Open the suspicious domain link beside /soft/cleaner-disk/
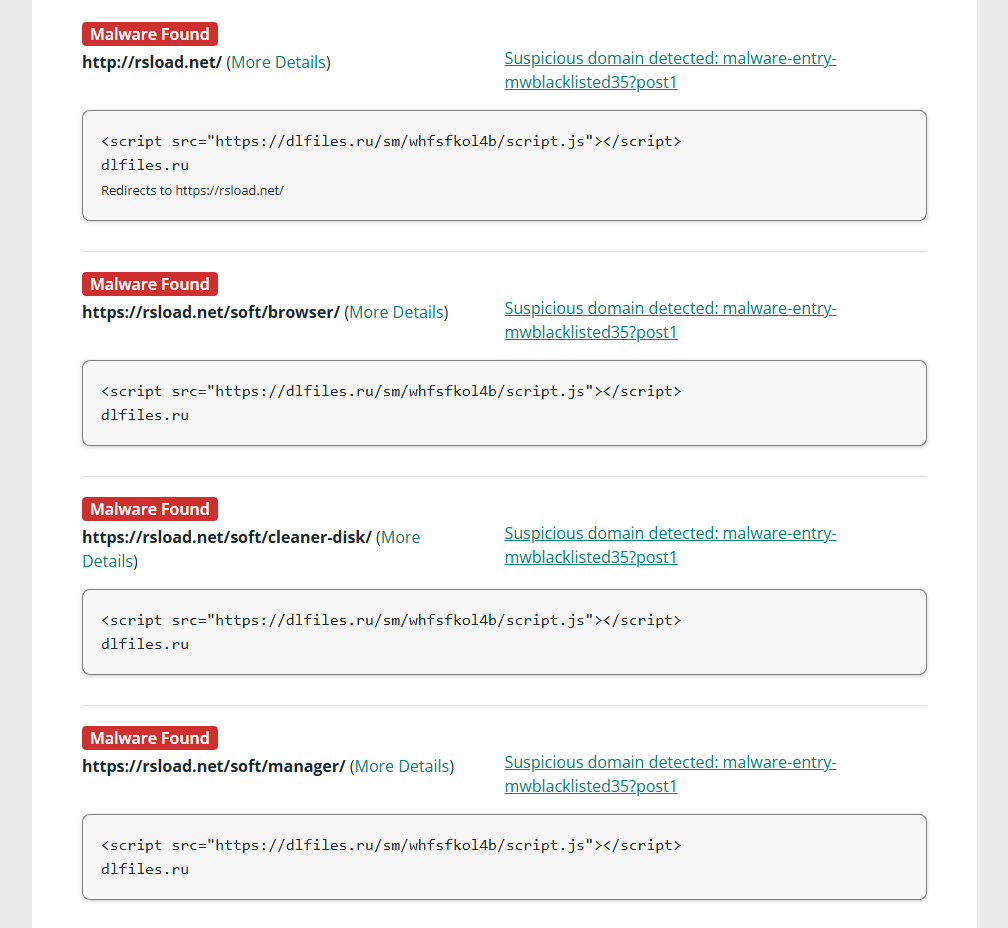1008x928 pixels. (670, 545)
